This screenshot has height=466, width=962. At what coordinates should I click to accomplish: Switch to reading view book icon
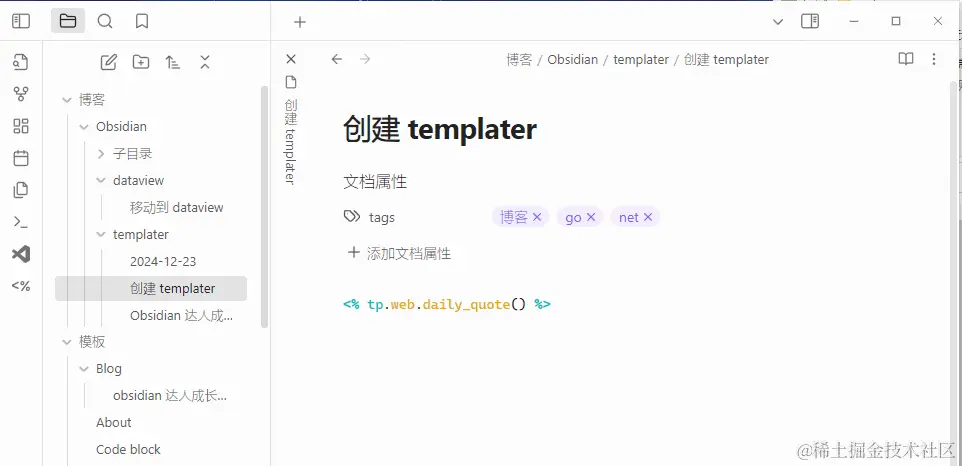tap(906, 59)
